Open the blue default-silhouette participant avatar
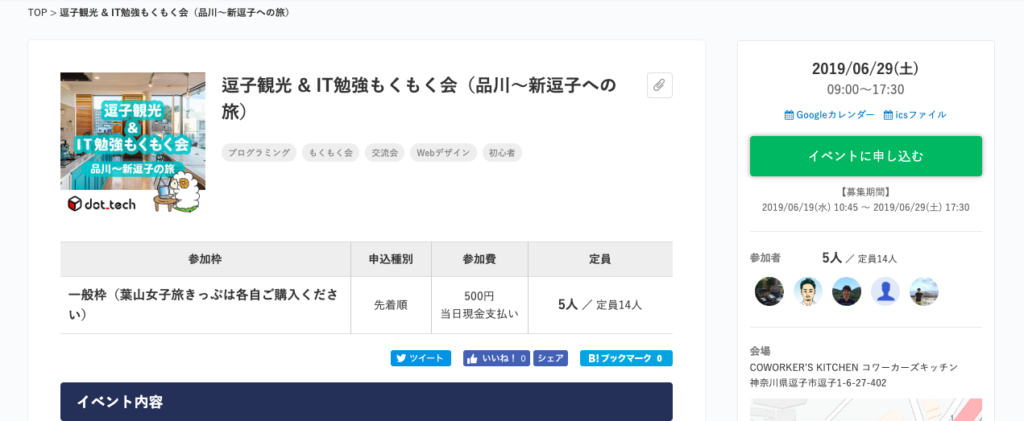The height and width of the screenshot is (421, 1024). tap(885, 291)
